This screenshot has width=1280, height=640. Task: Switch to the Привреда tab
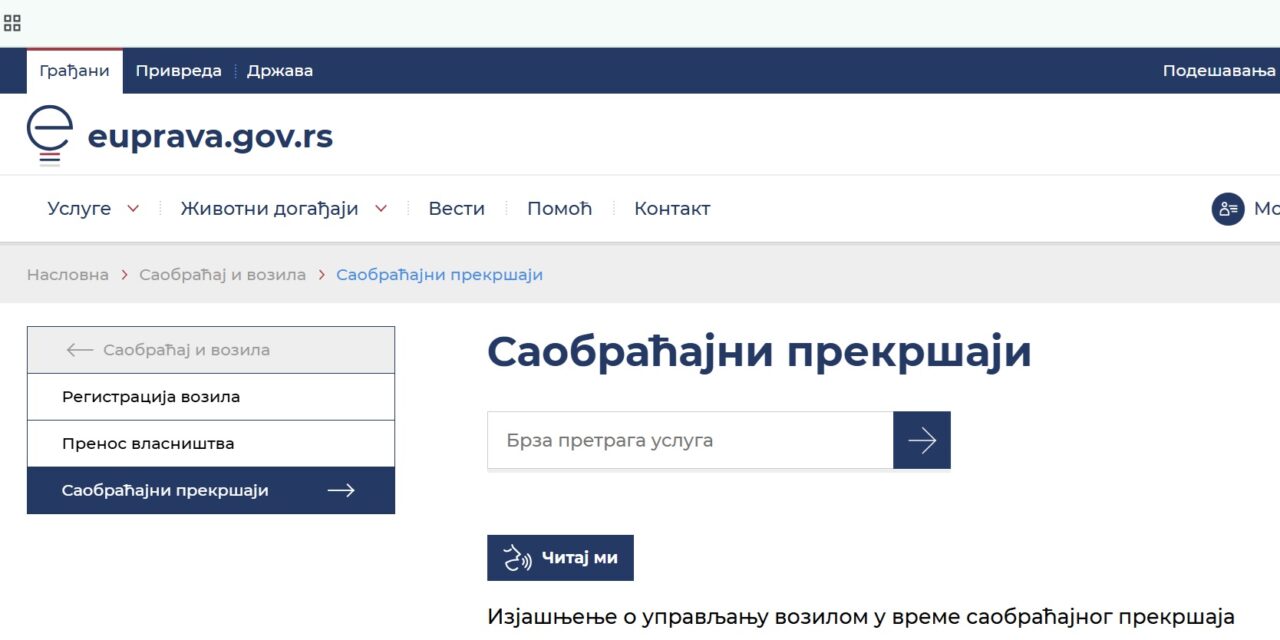pyautogui.click(x=178, y=70)
